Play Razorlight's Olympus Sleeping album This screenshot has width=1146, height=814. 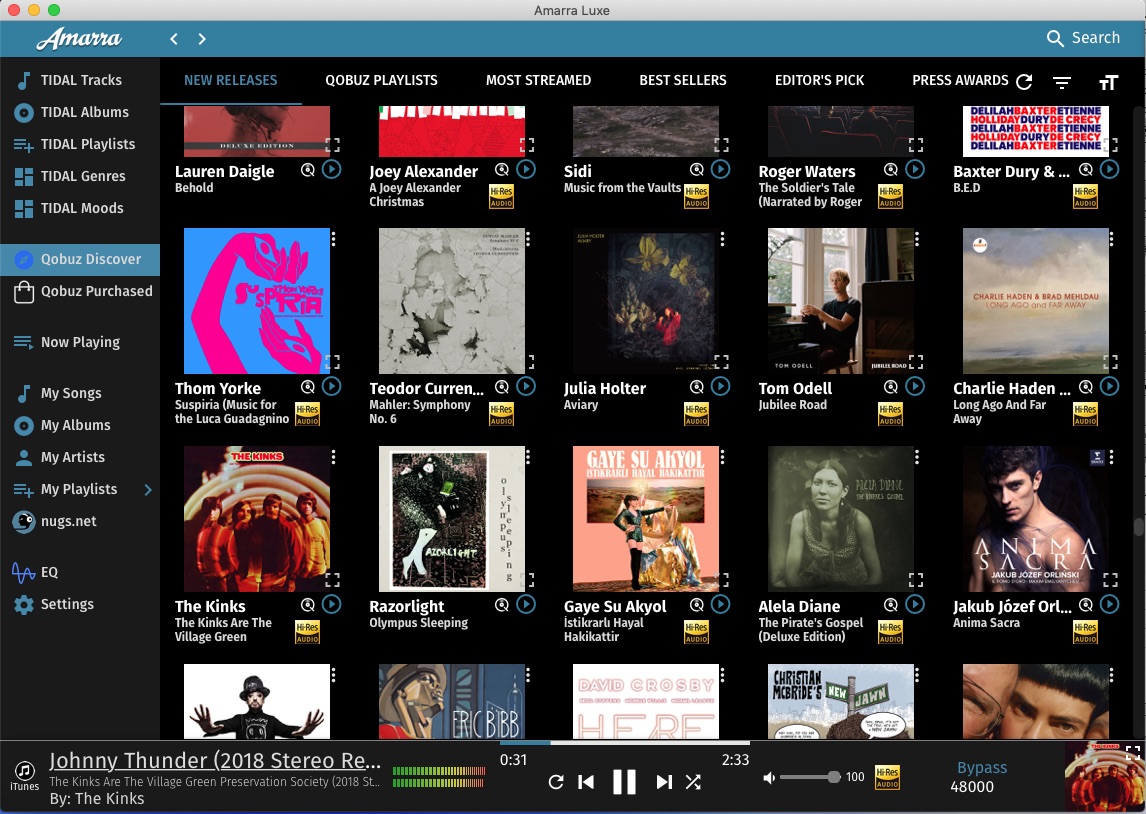[x=526, y=604]
